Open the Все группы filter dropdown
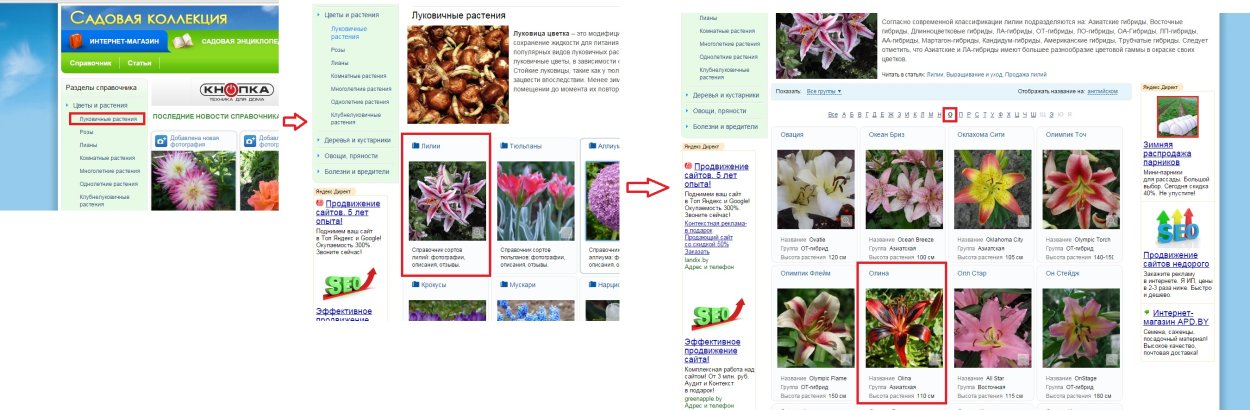Screen dimensions: 1250x410 click(824, 91)
